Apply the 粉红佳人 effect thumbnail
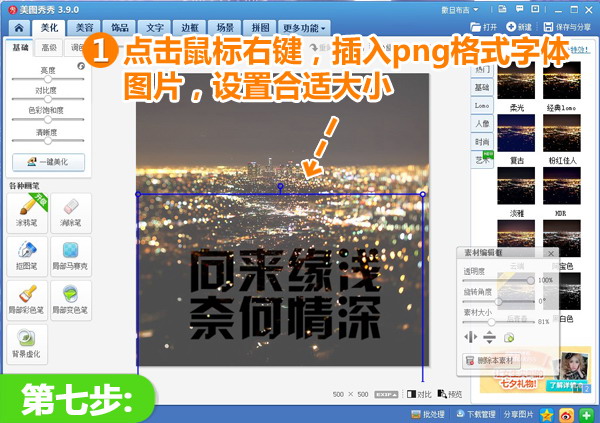This screenshot has height=423, width=600. point(562,133)
